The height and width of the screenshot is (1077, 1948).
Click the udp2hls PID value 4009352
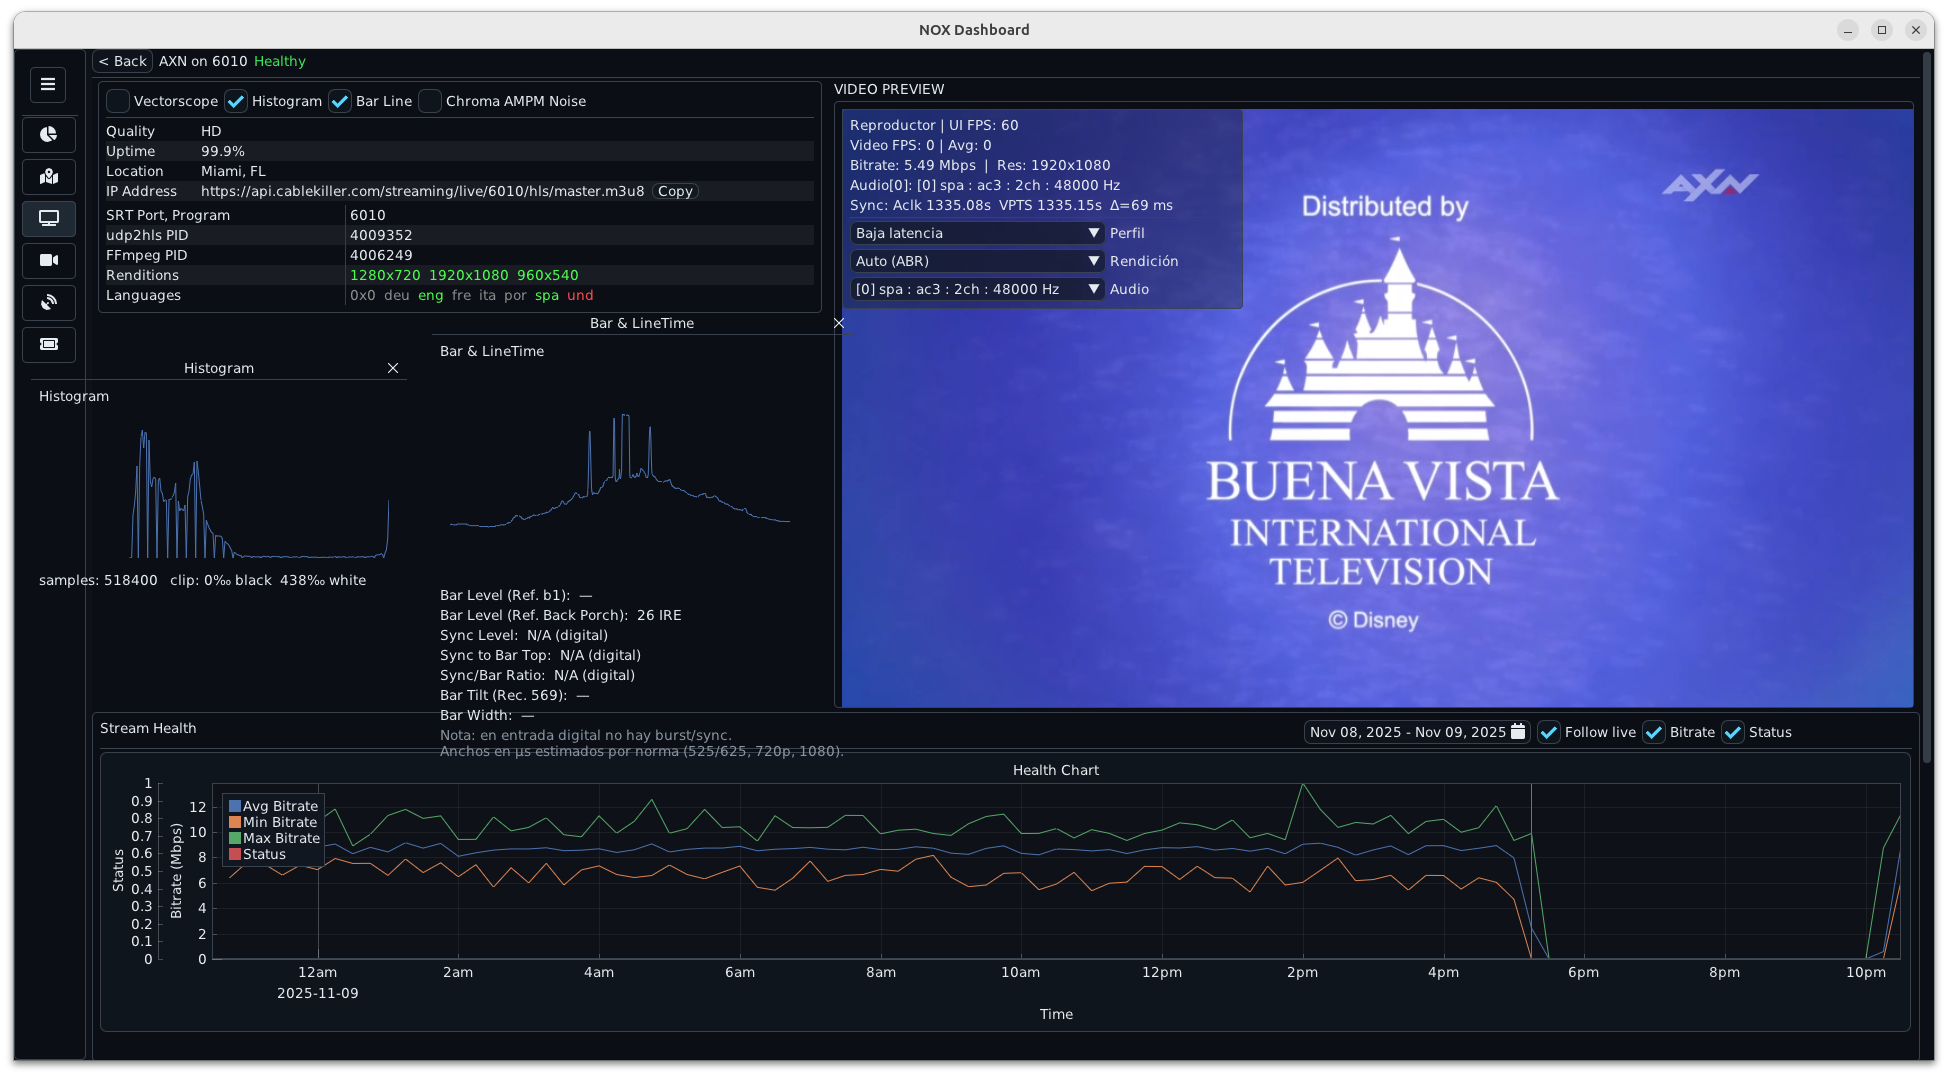pyautogui.click(x=381, y=235)
